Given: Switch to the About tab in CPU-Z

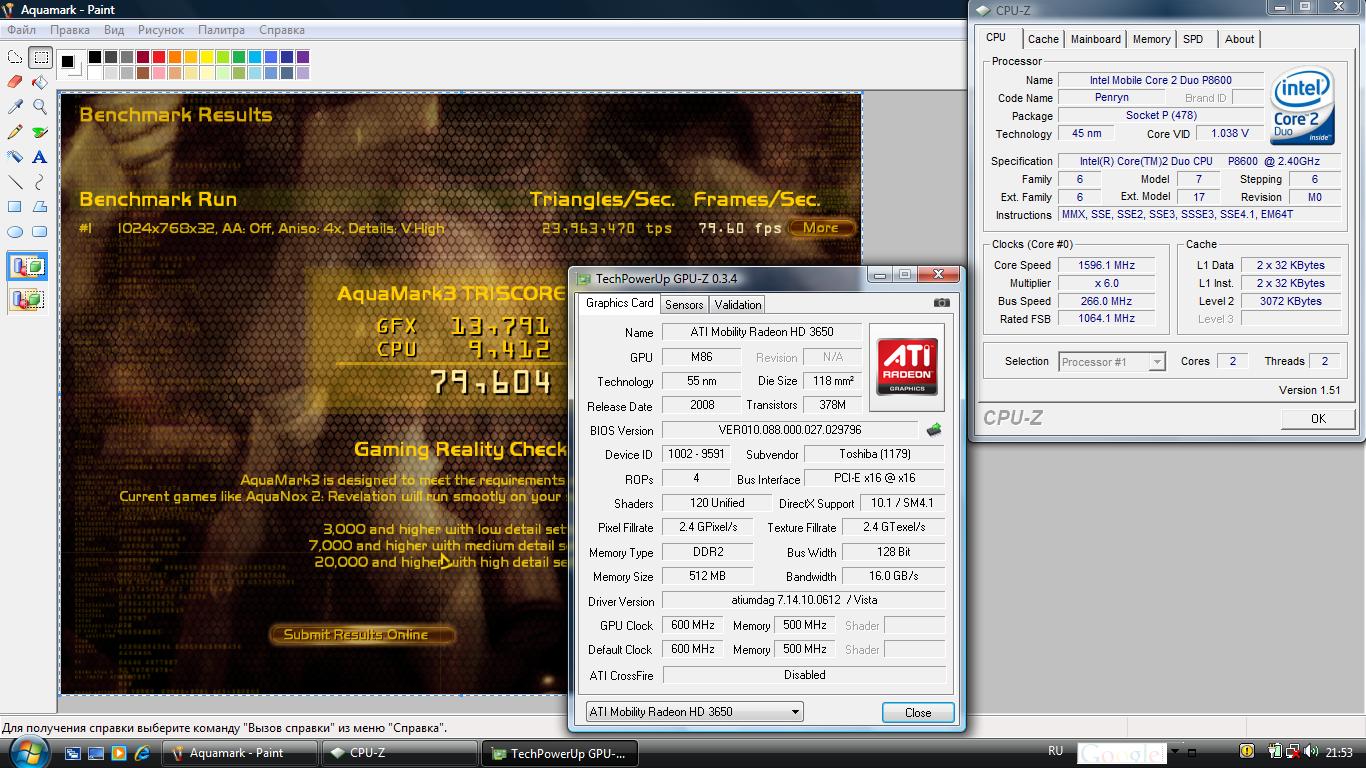Looking at the screenshot, I should click(x=1239, y=39).
